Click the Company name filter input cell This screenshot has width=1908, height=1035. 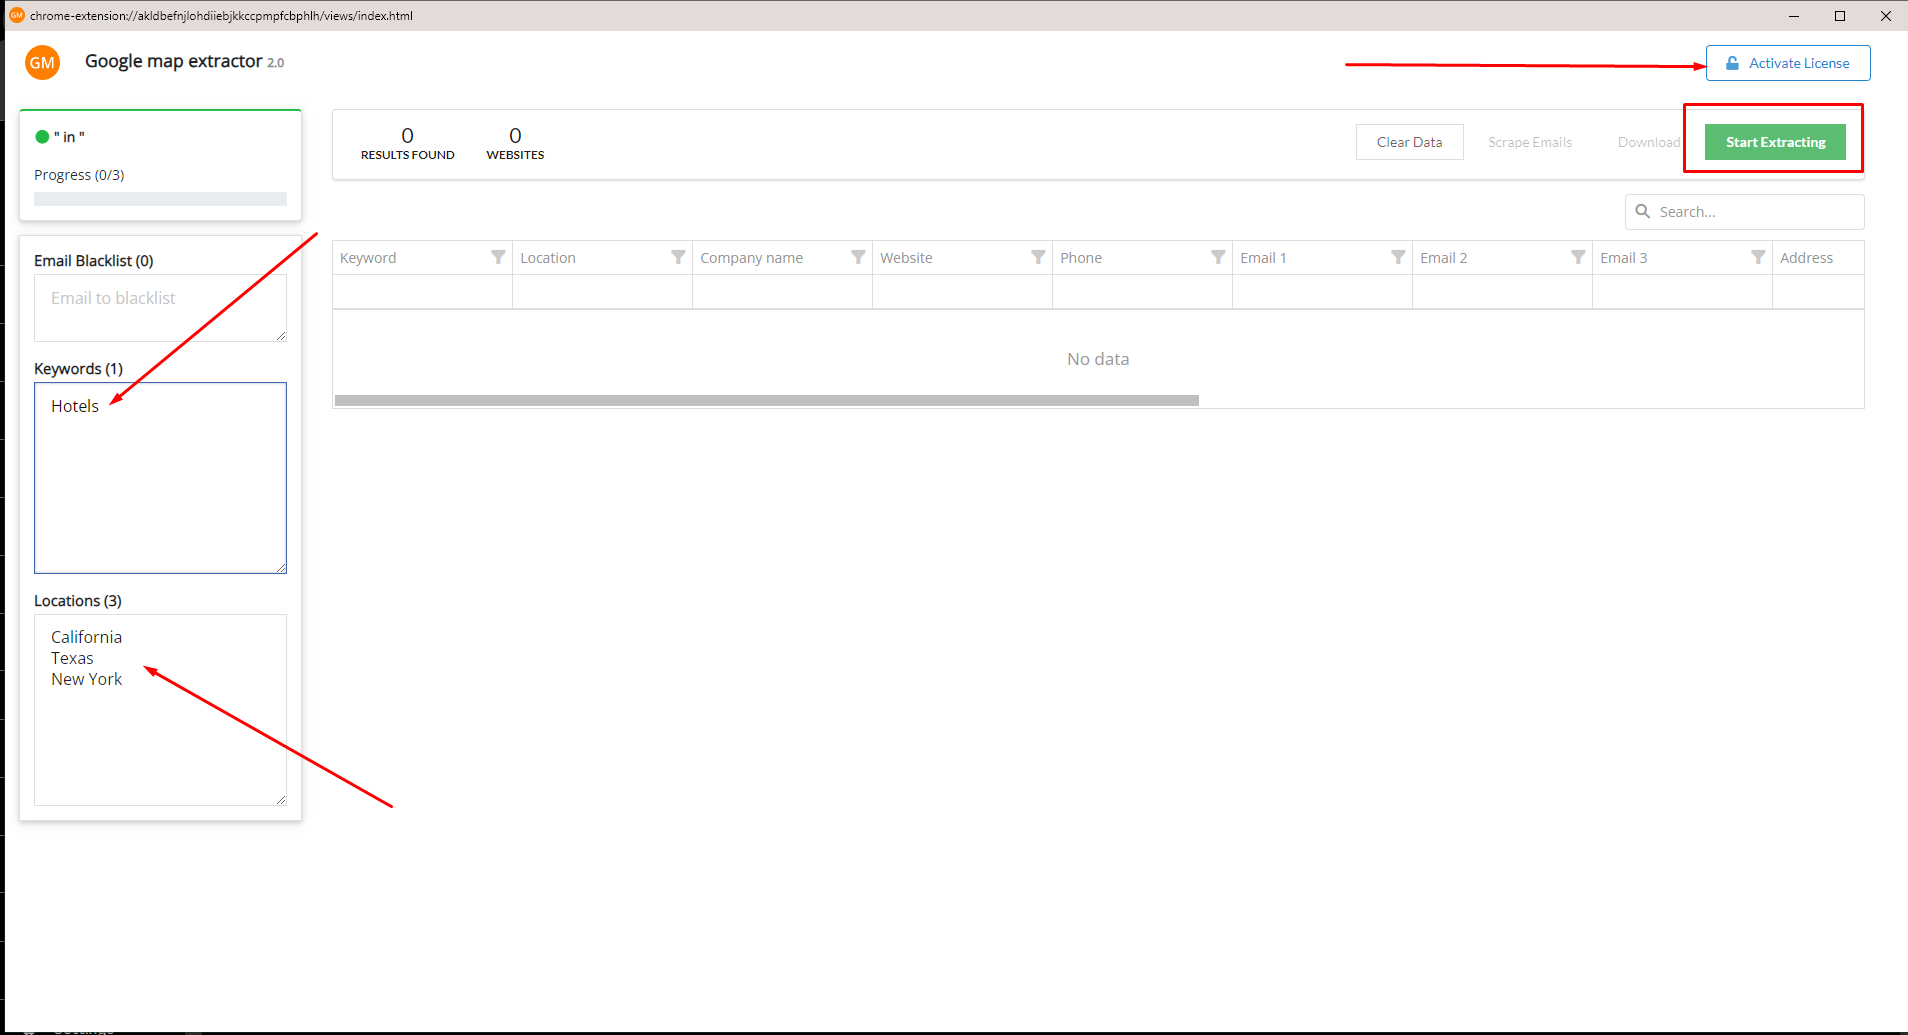(x=782, y=292)
